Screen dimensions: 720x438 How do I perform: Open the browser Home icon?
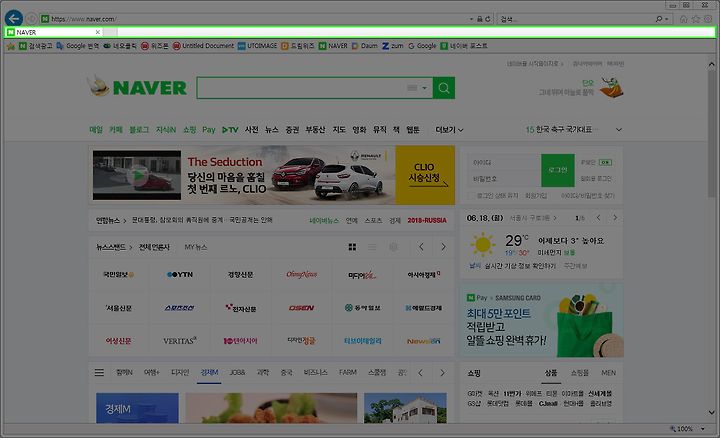pos(683,19)
